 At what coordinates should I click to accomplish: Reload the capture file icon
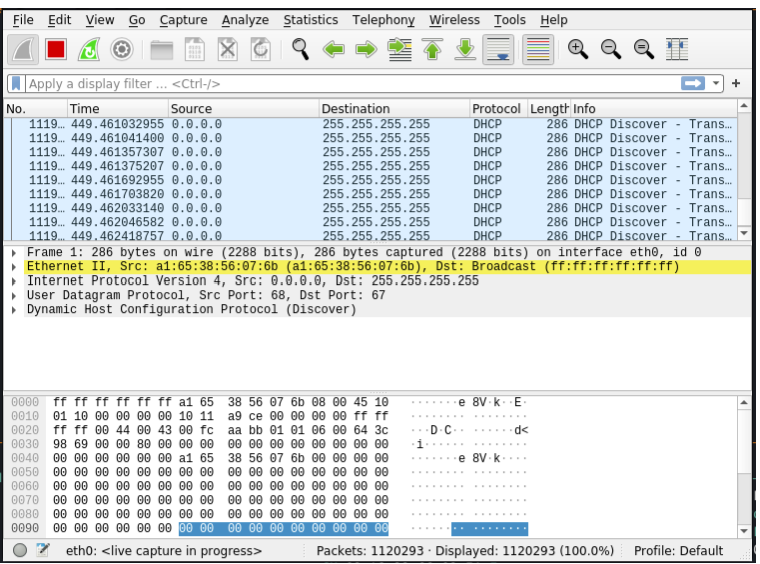(261, 49)
